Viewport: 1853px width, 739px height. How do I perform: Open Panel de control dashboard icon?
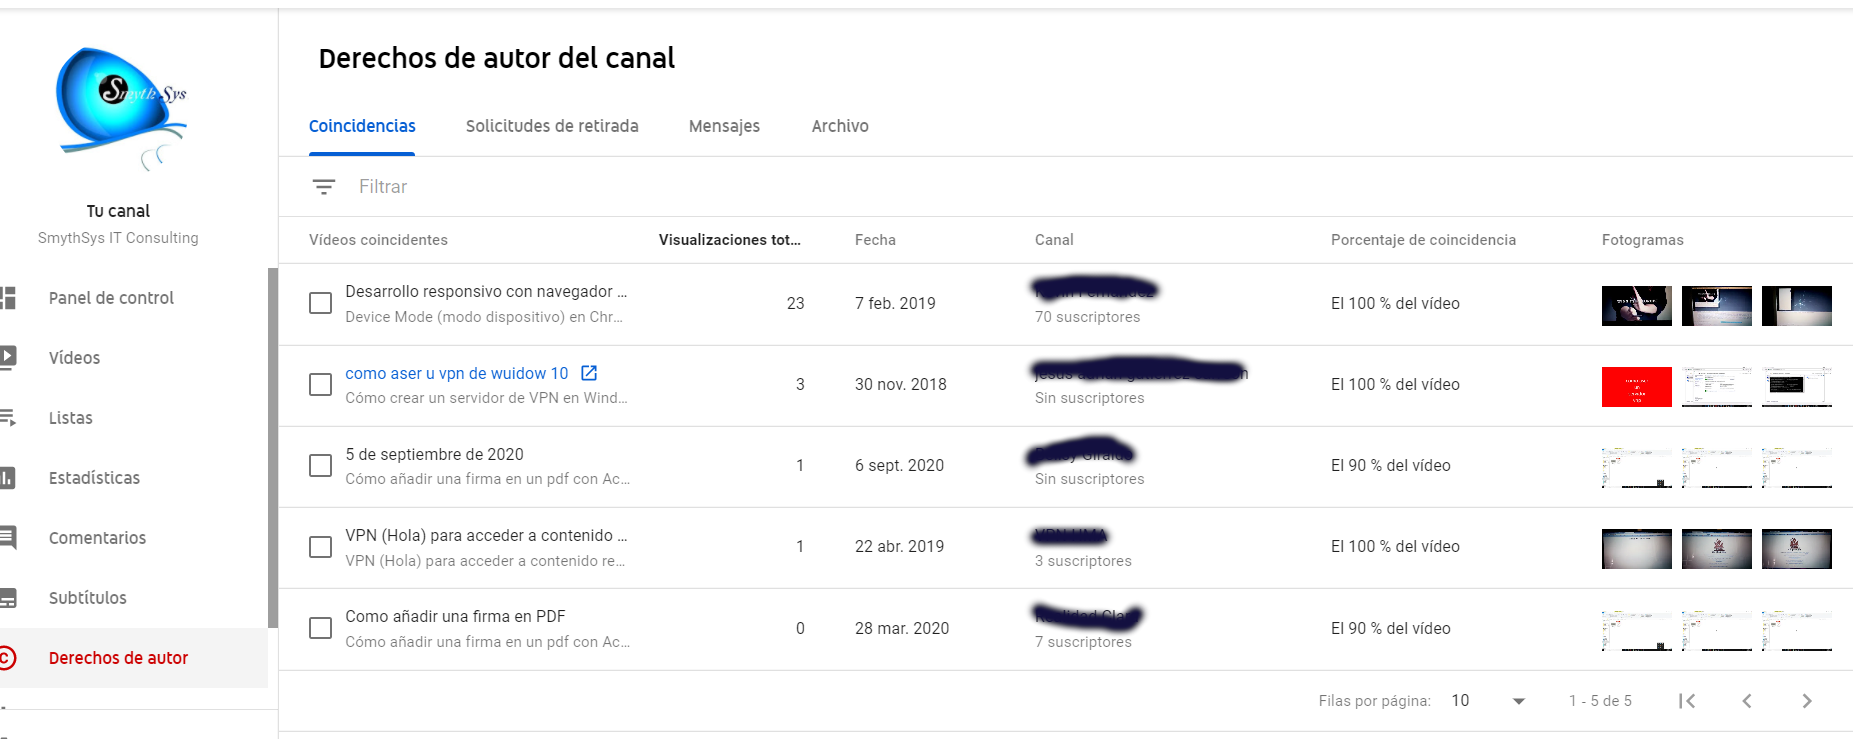[x=7, y=298]
